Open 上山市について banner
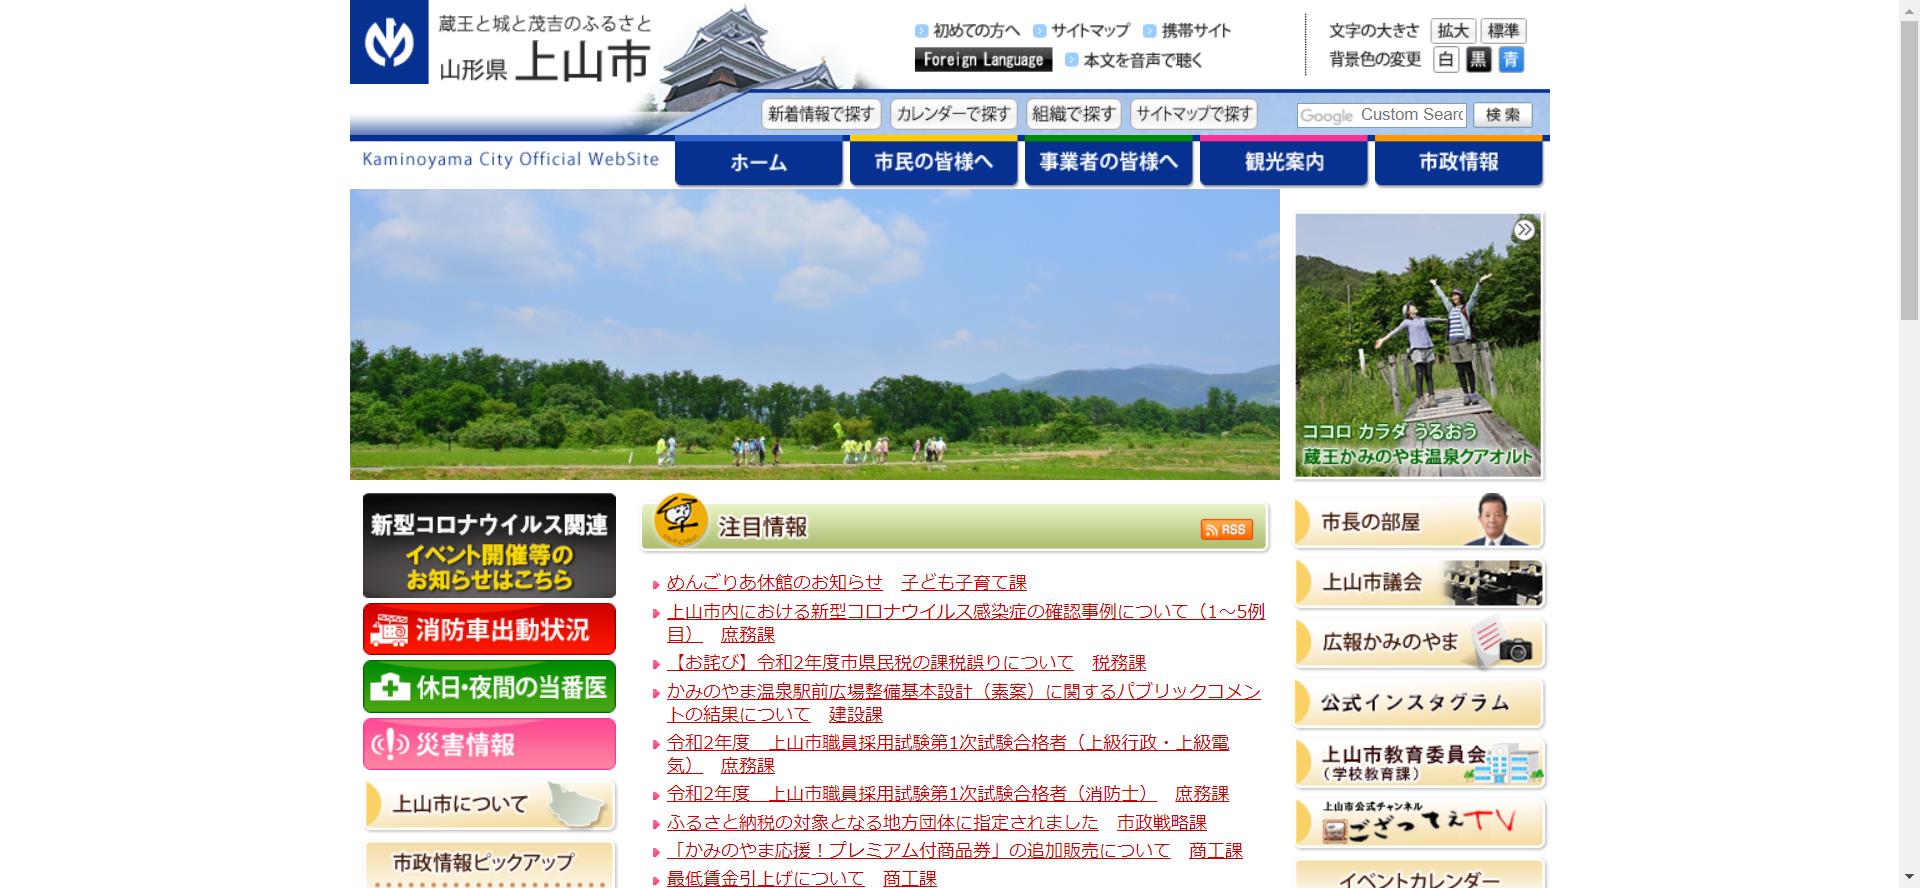1920x888 pixels. [489, 805]
